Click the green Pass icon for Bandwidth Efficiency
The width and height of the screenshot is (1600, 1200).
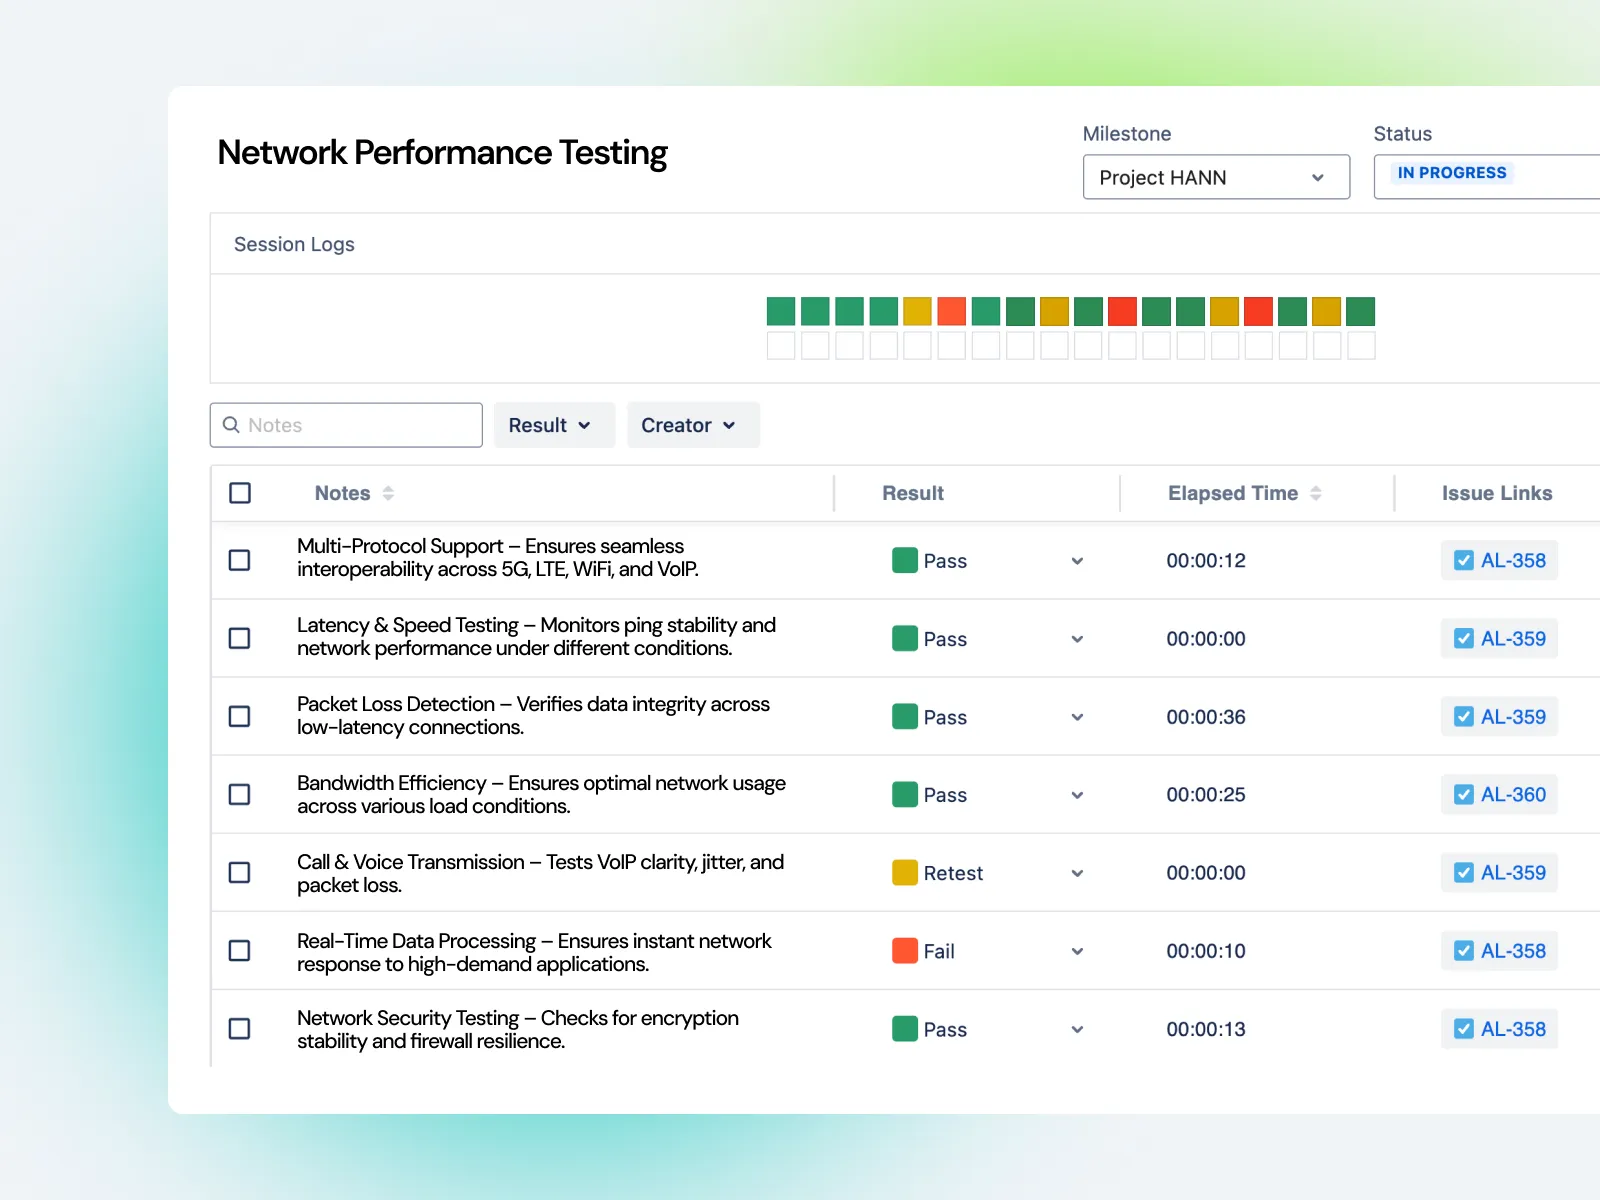904,794
